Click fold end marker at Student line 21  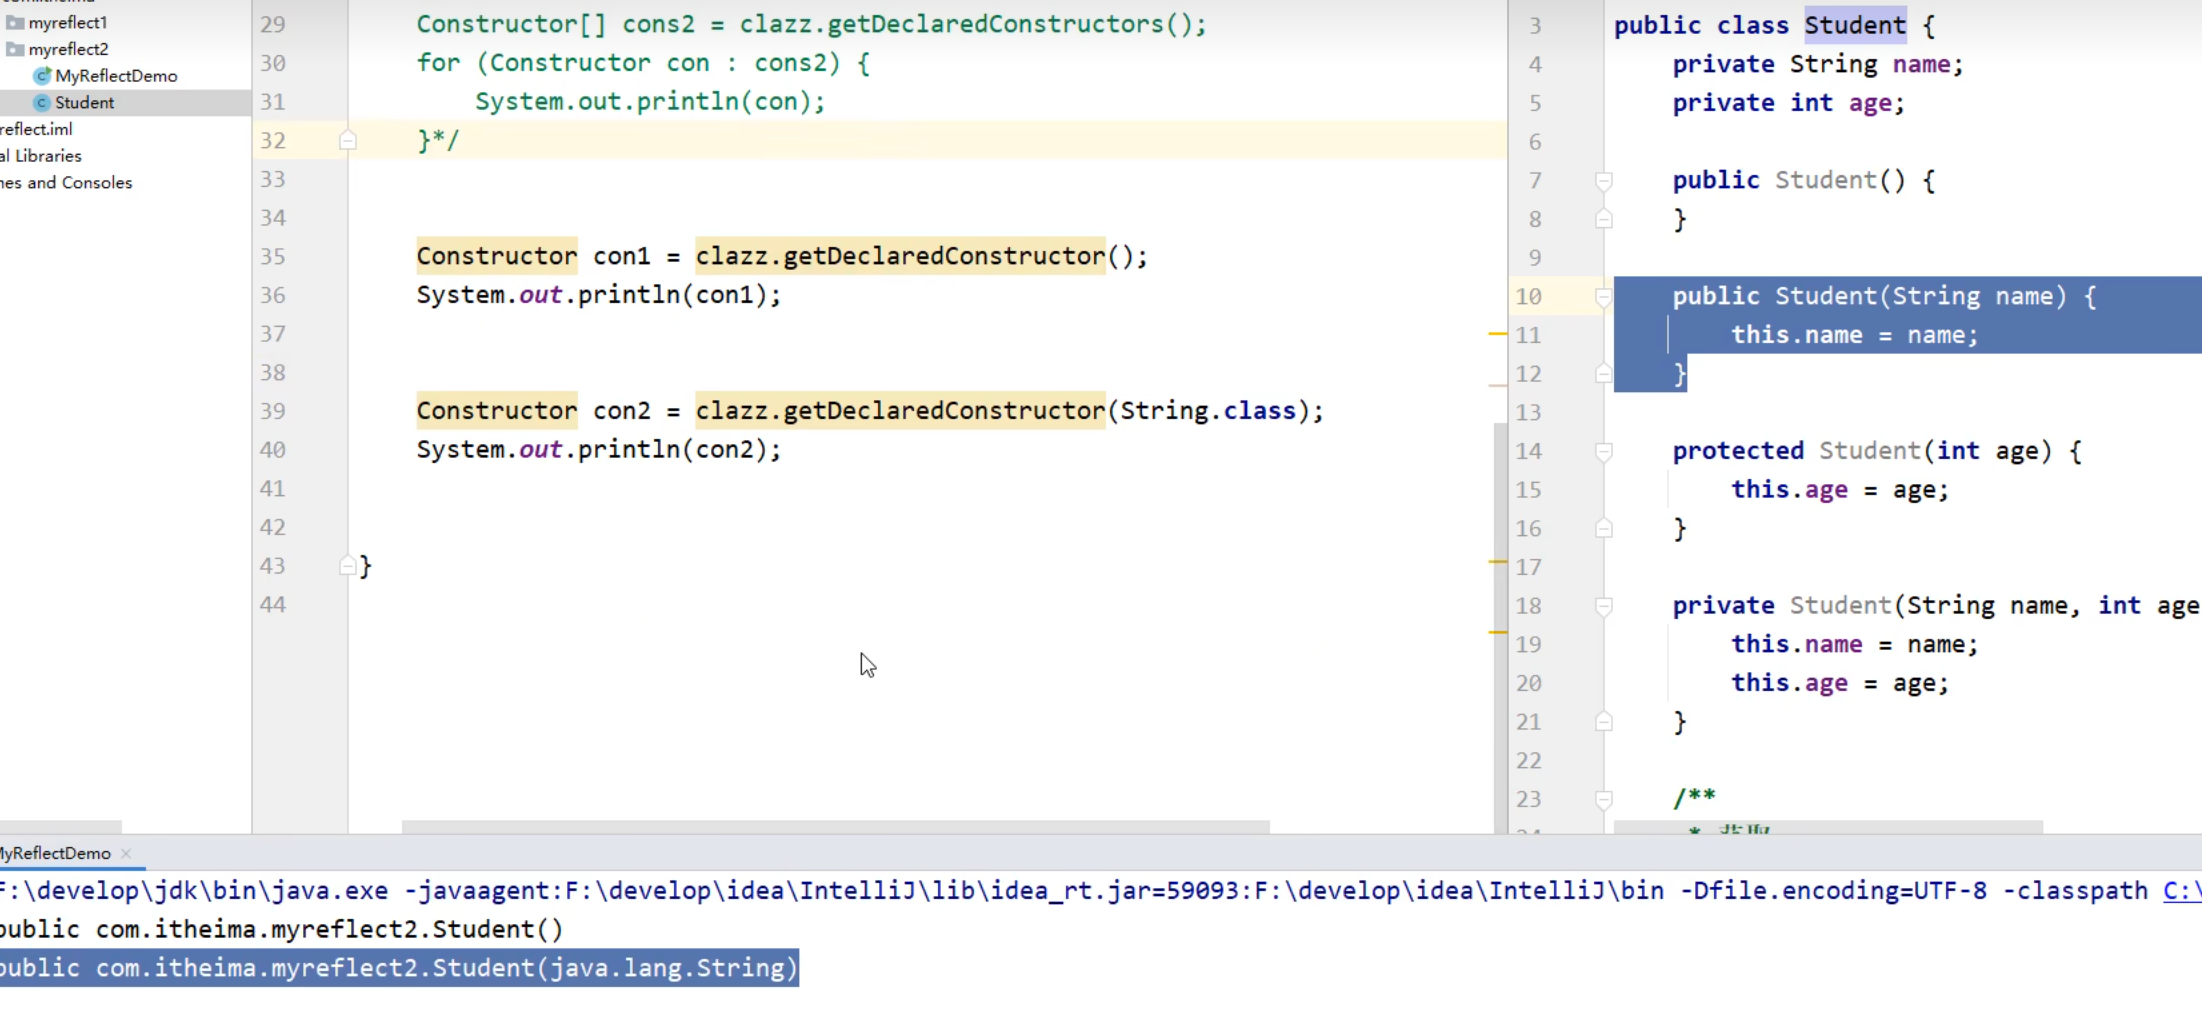[x=1603, y=722]
